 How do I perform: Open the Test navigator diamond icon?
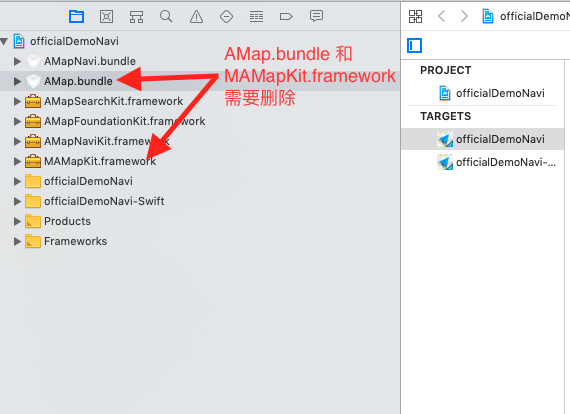tap(226, 17)
